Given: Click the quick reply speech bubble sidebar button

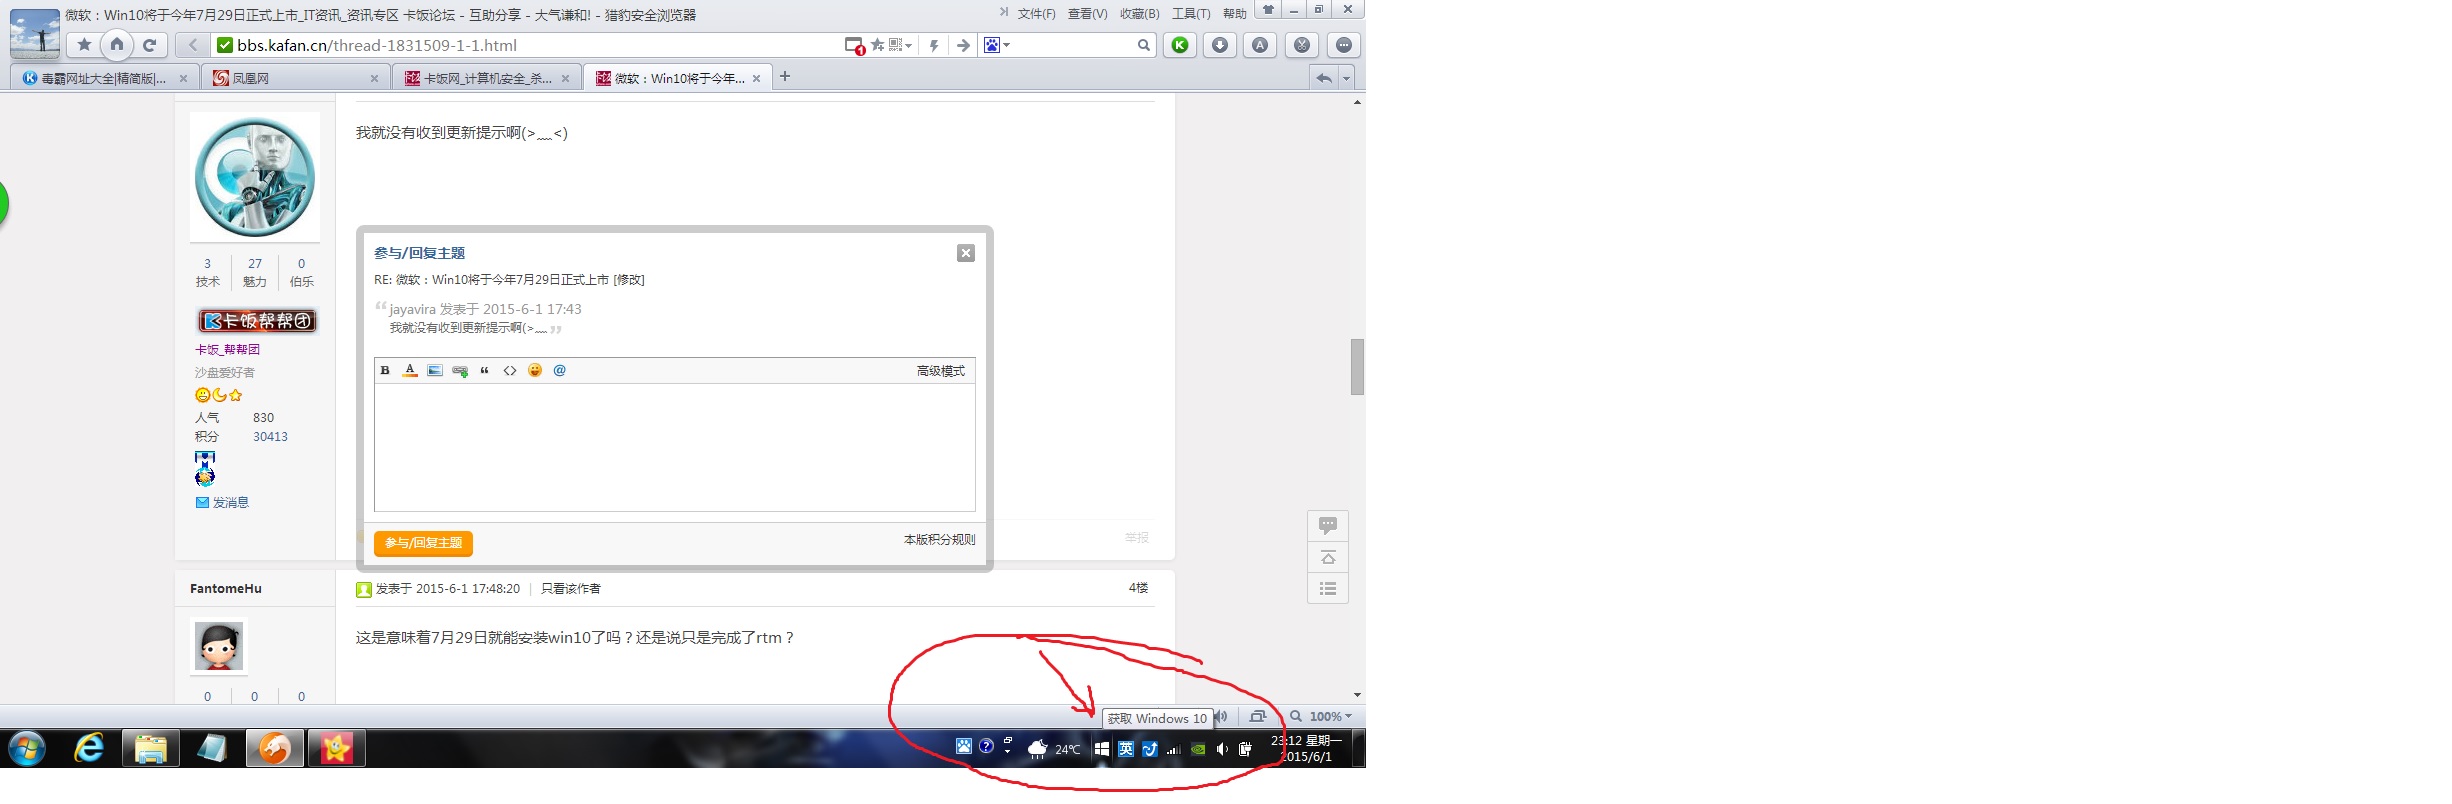Looking at the screenshot, I should point(1328,525).
